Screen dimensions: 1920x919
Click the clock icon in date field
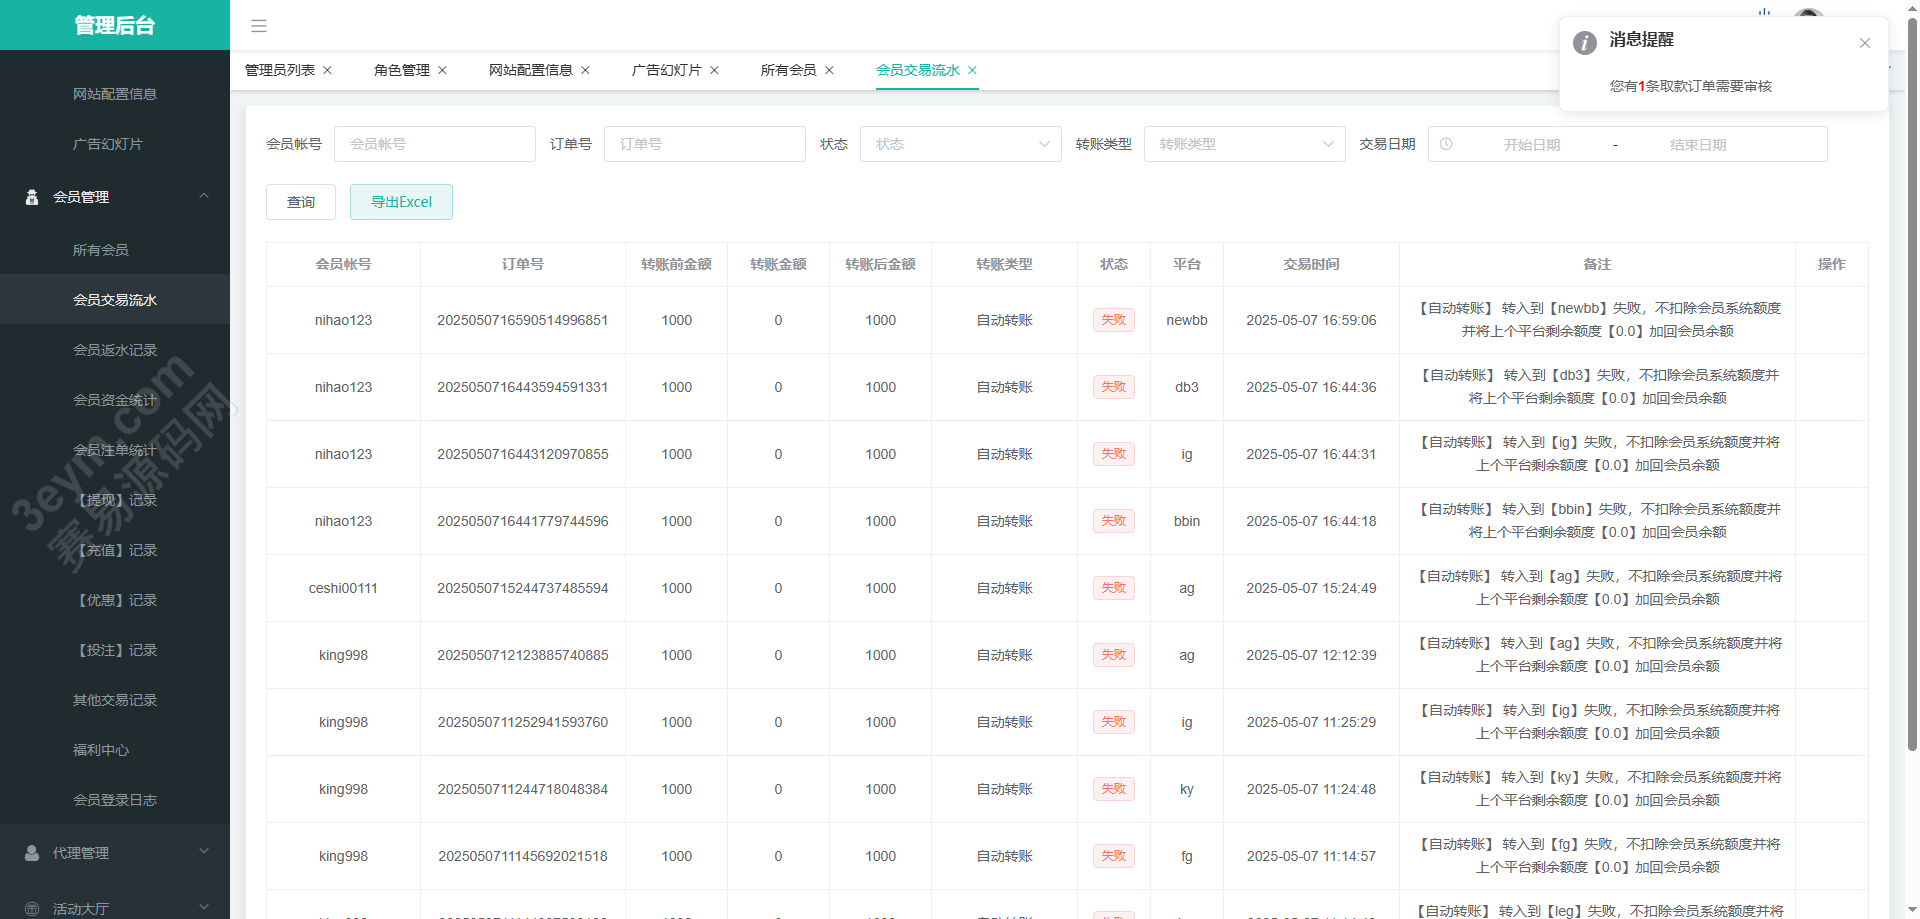click(1446, 144)
